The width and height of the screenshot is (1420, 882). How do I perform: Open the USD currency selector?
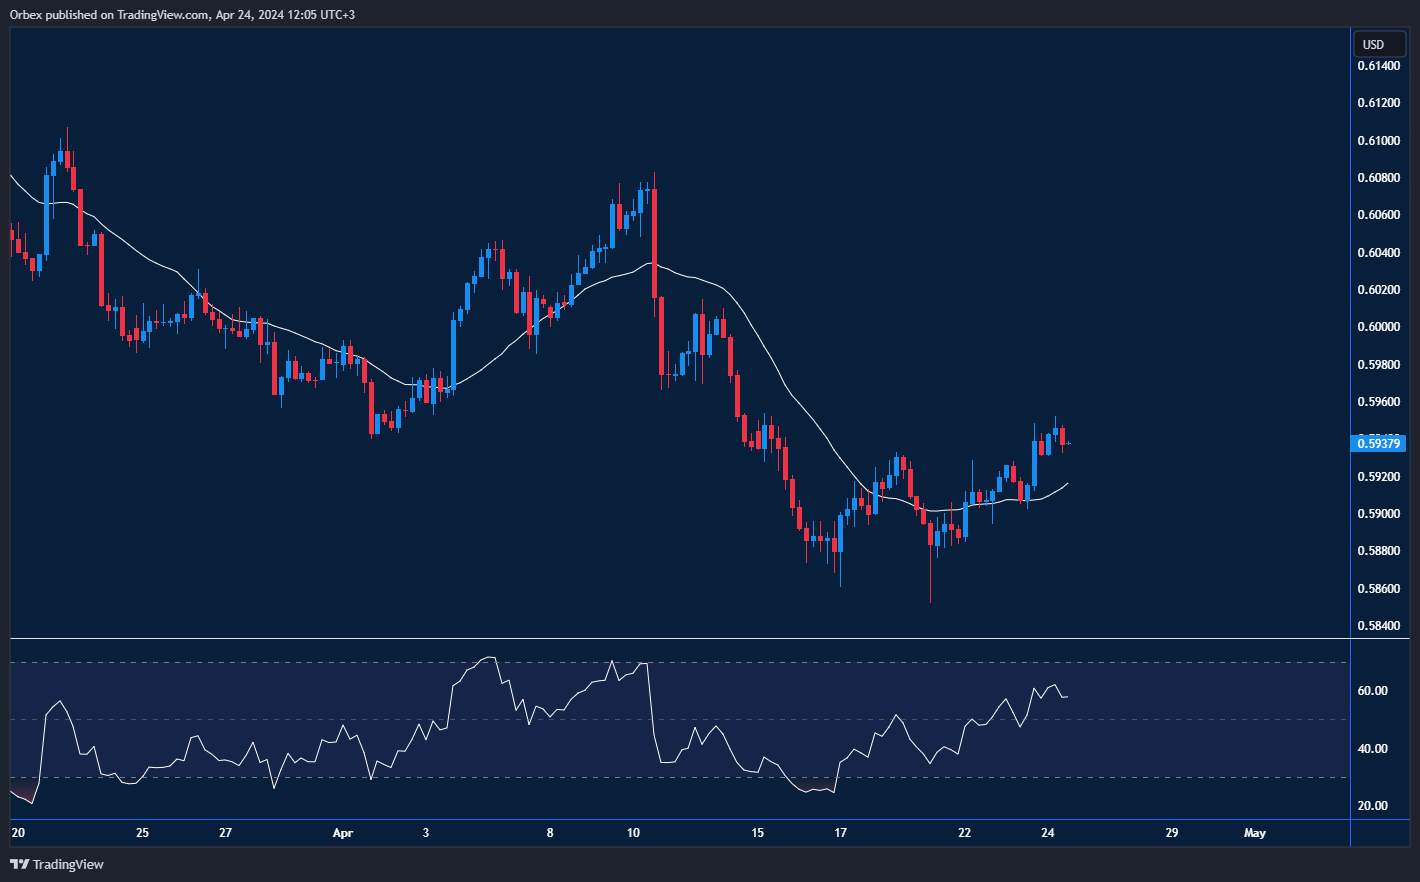[x=1379, y=44]
